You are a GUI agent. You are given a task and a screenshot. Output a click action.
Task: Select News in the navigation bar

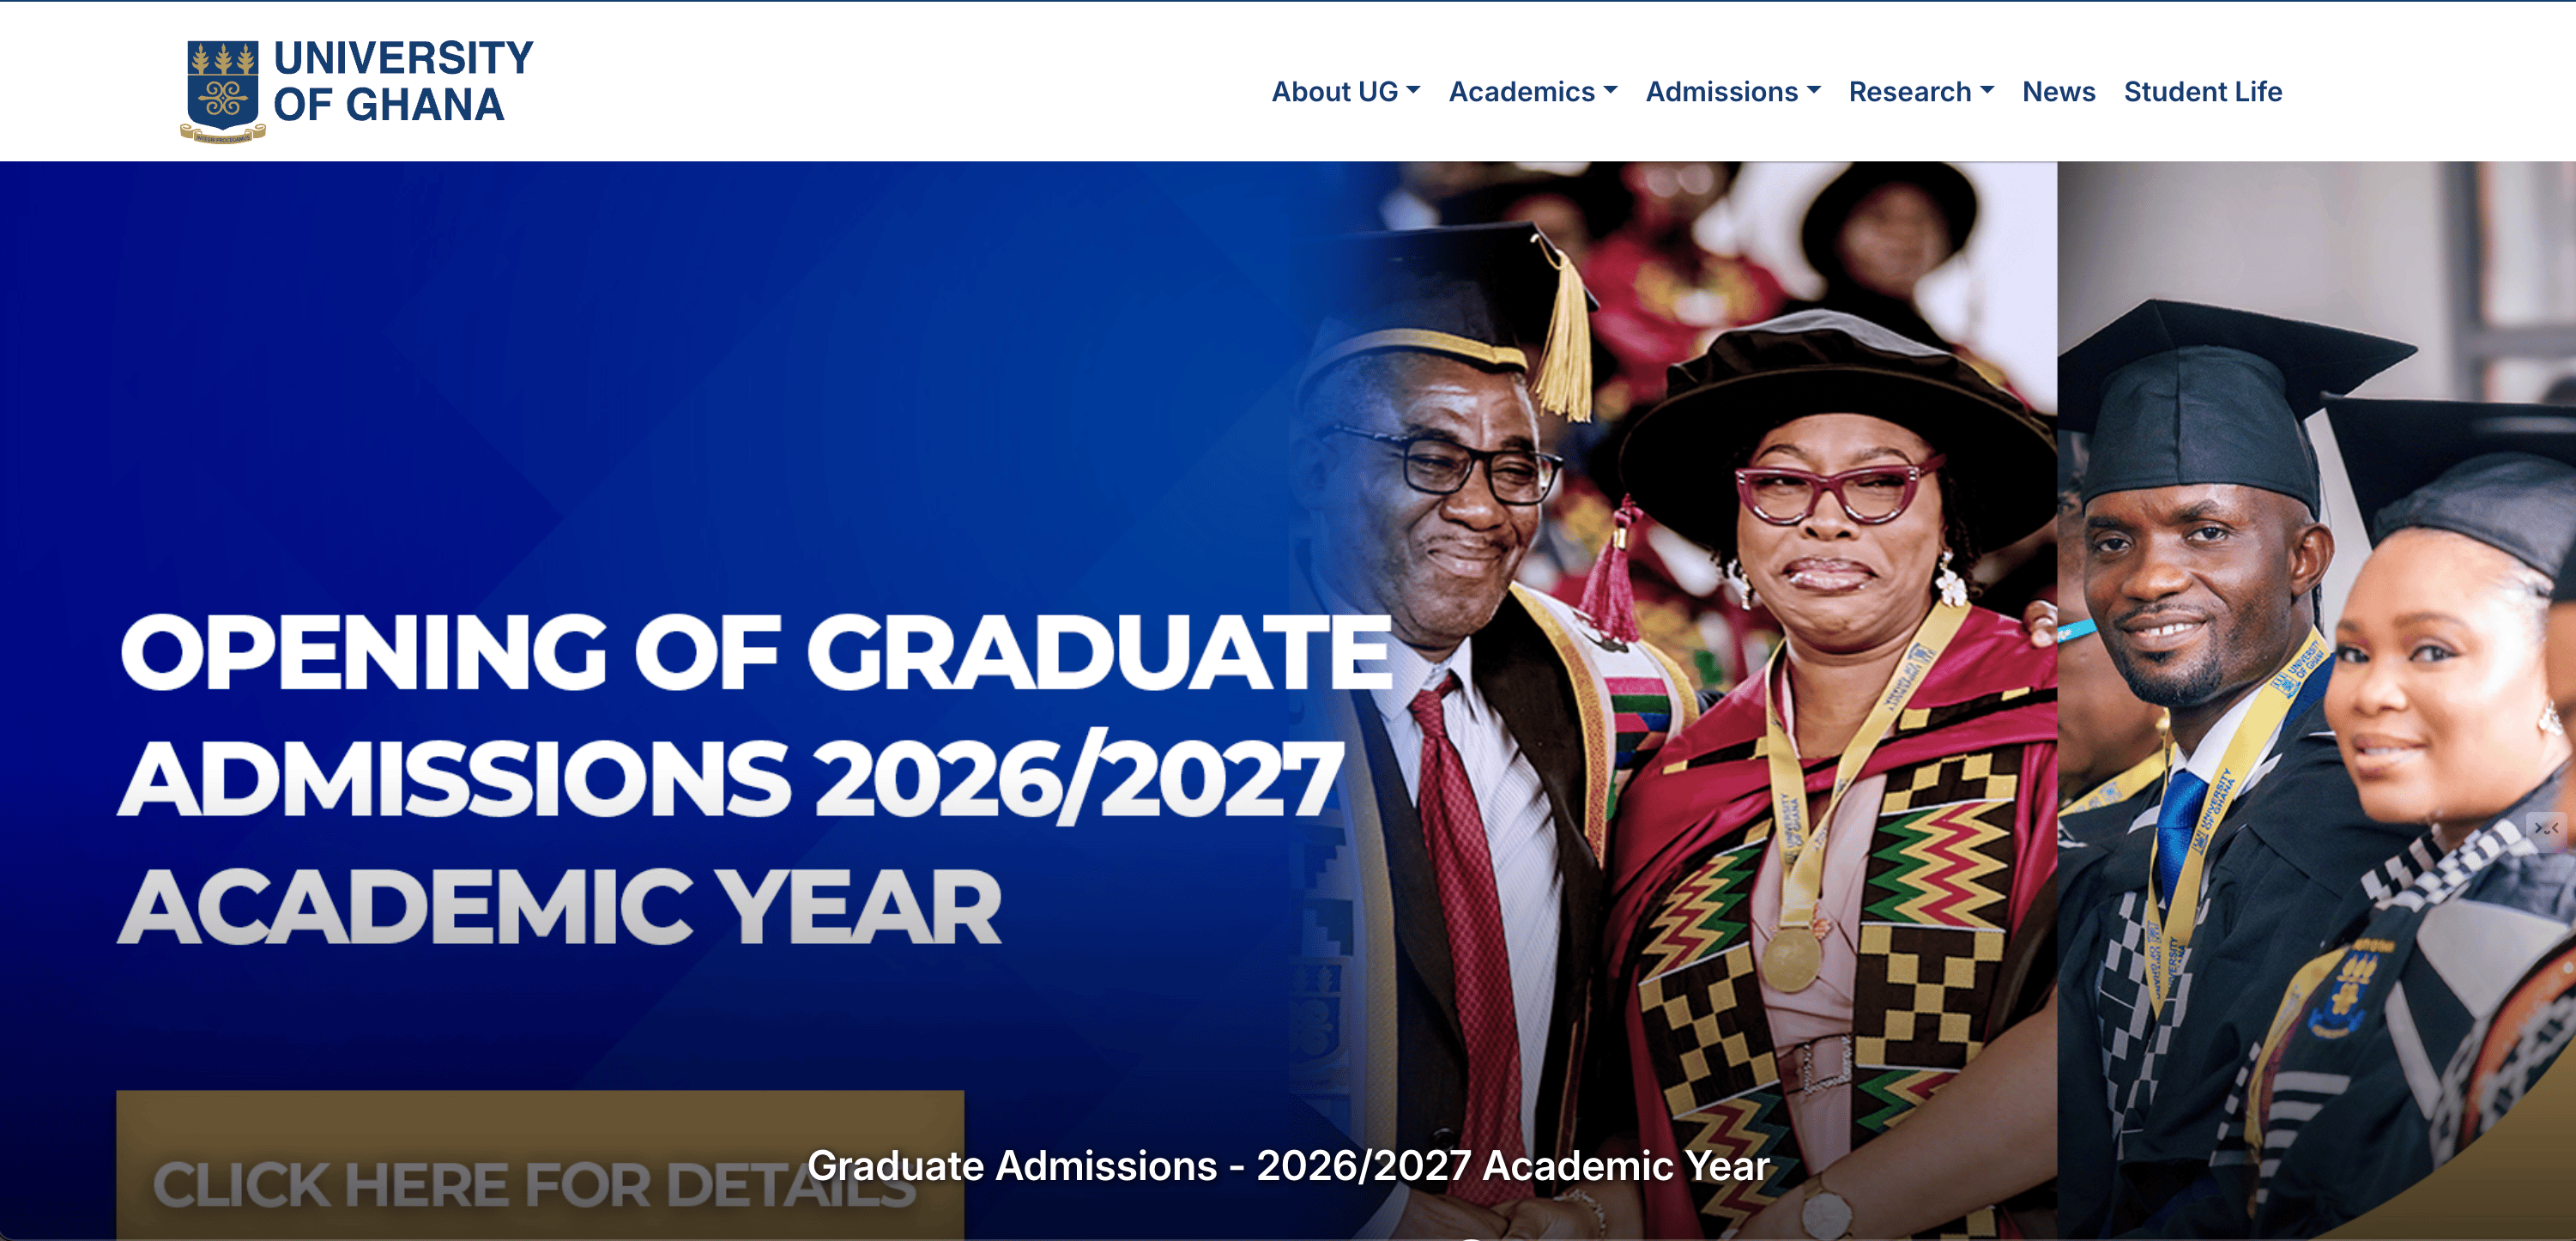tap(2059, 92)
